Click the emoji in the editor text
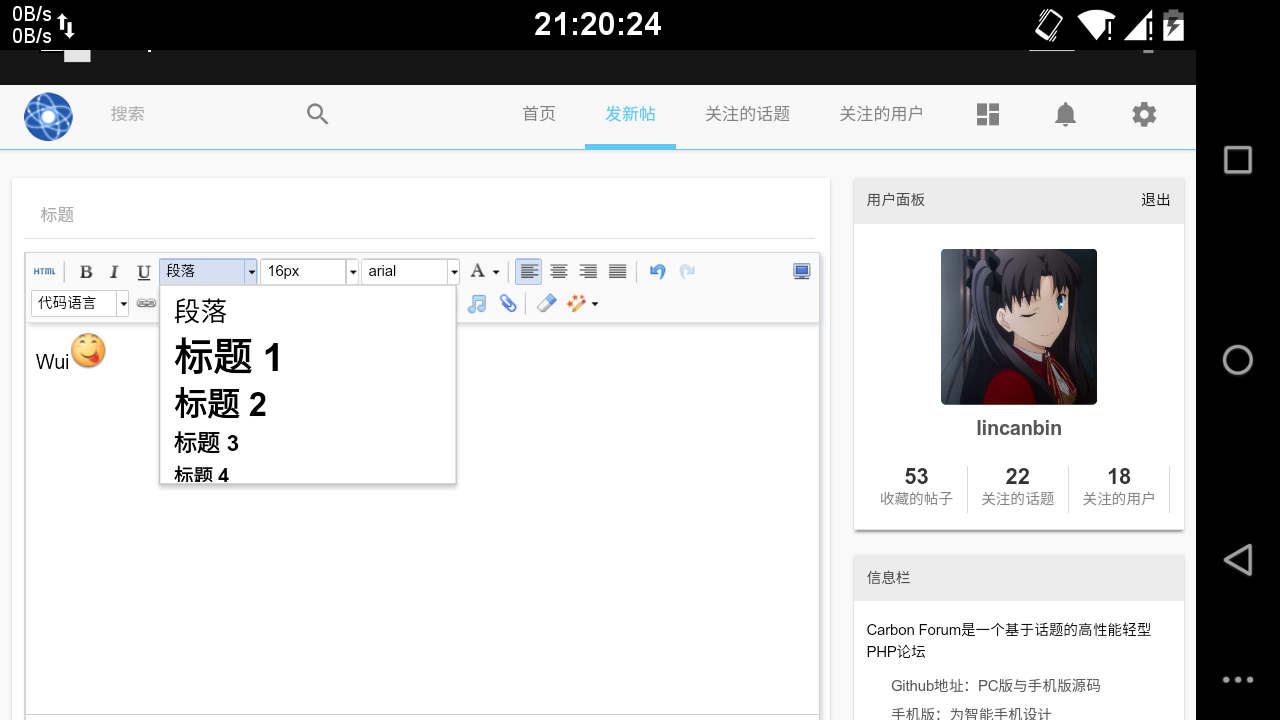 tap(88, 350)
